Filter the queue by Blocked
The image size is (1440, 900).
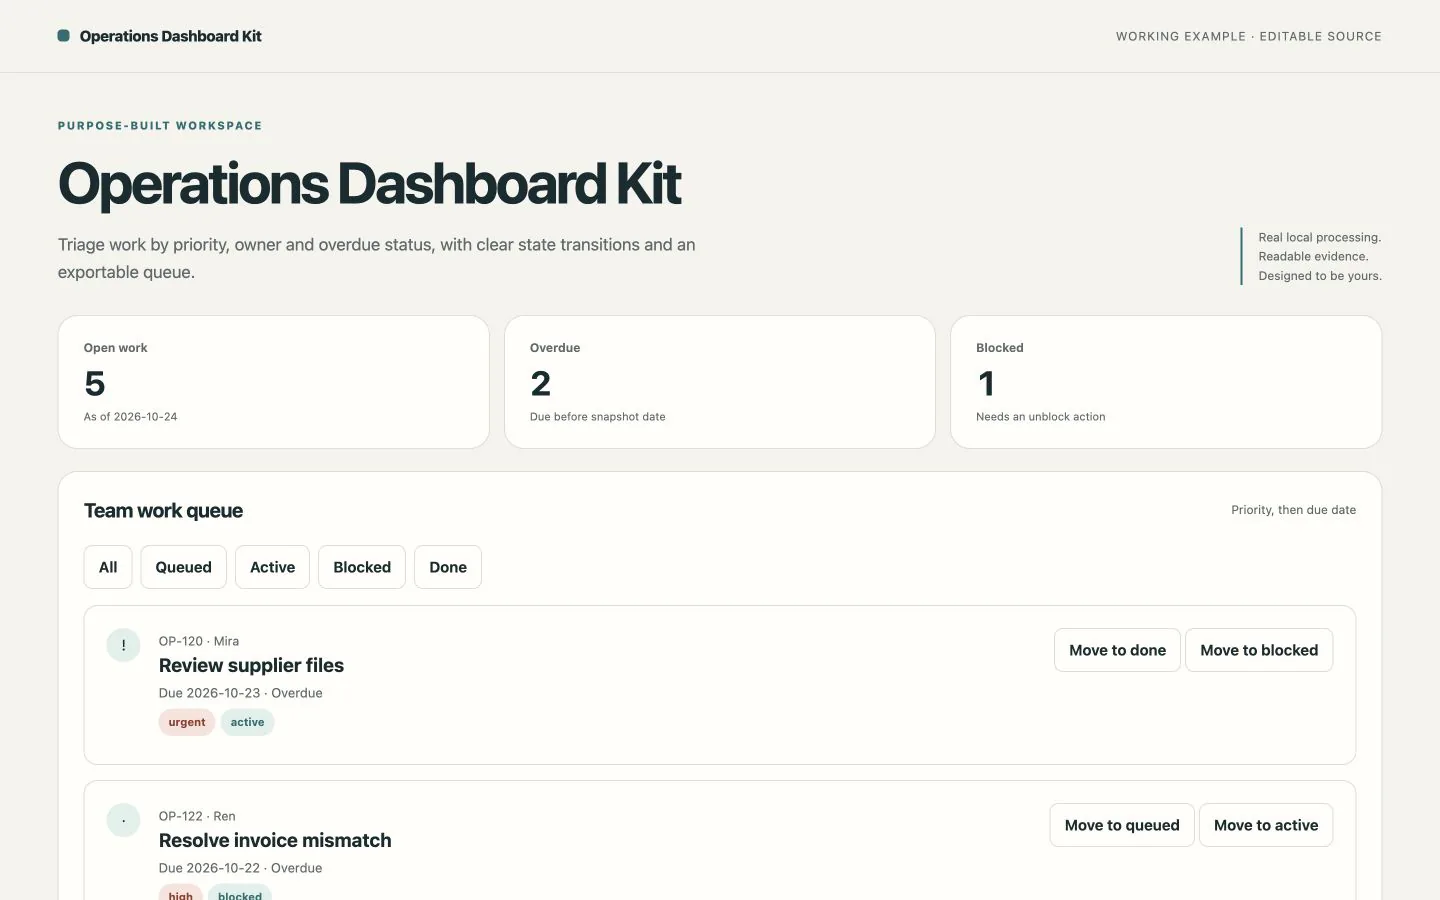(362, 567)
